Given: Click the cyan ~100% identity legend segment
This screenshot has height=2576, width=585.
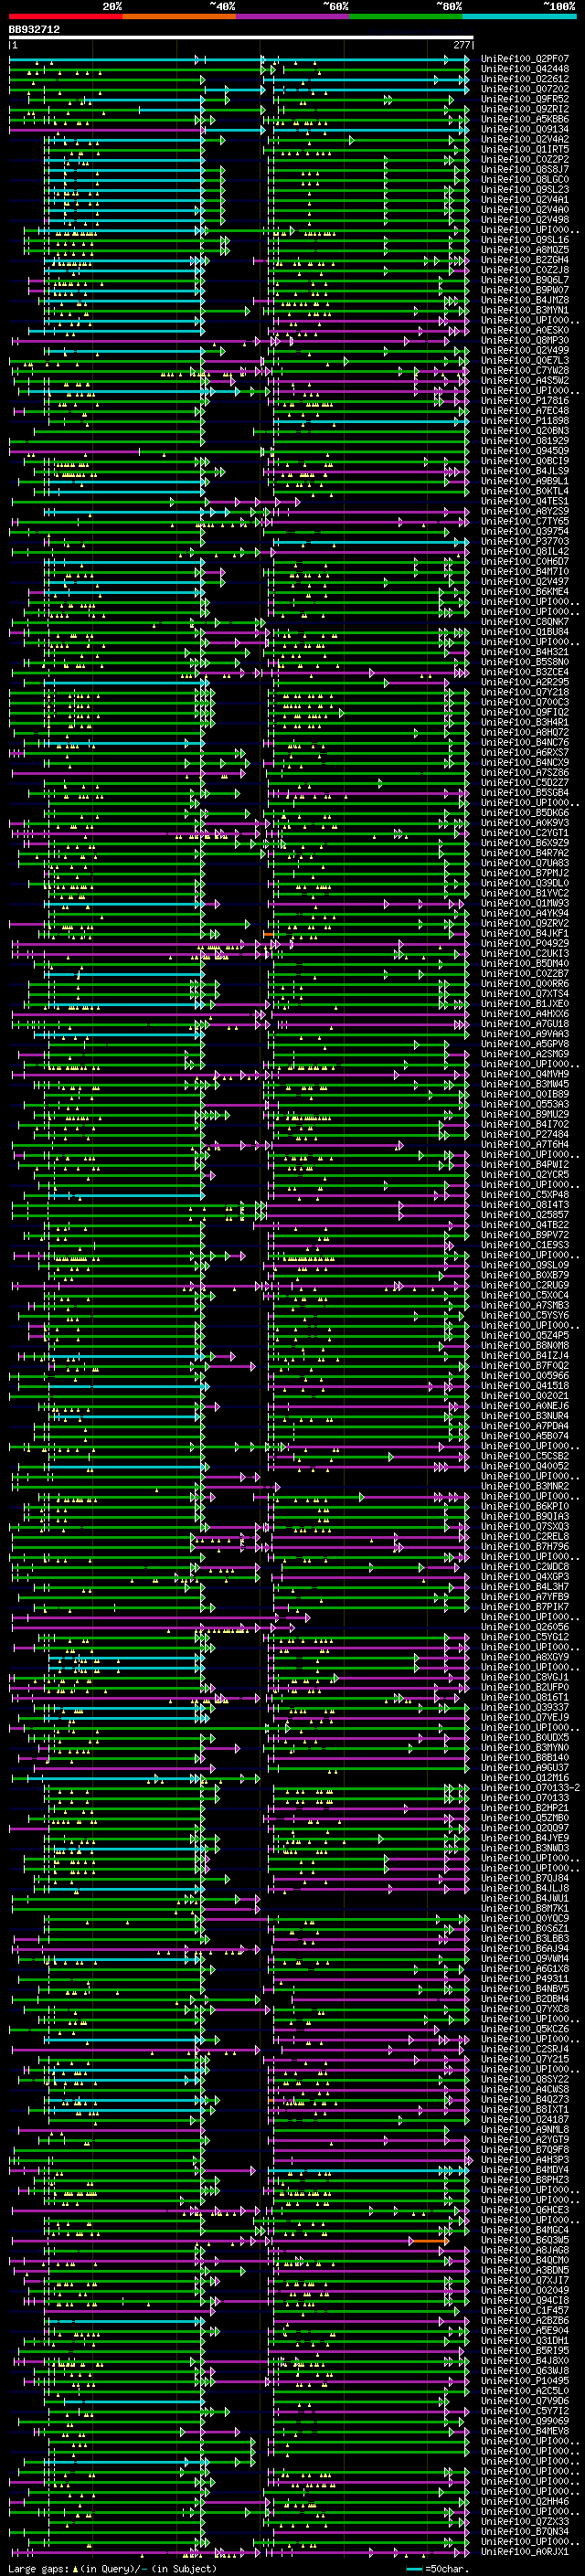Looking at the screenshot, I should click(519, 16).
